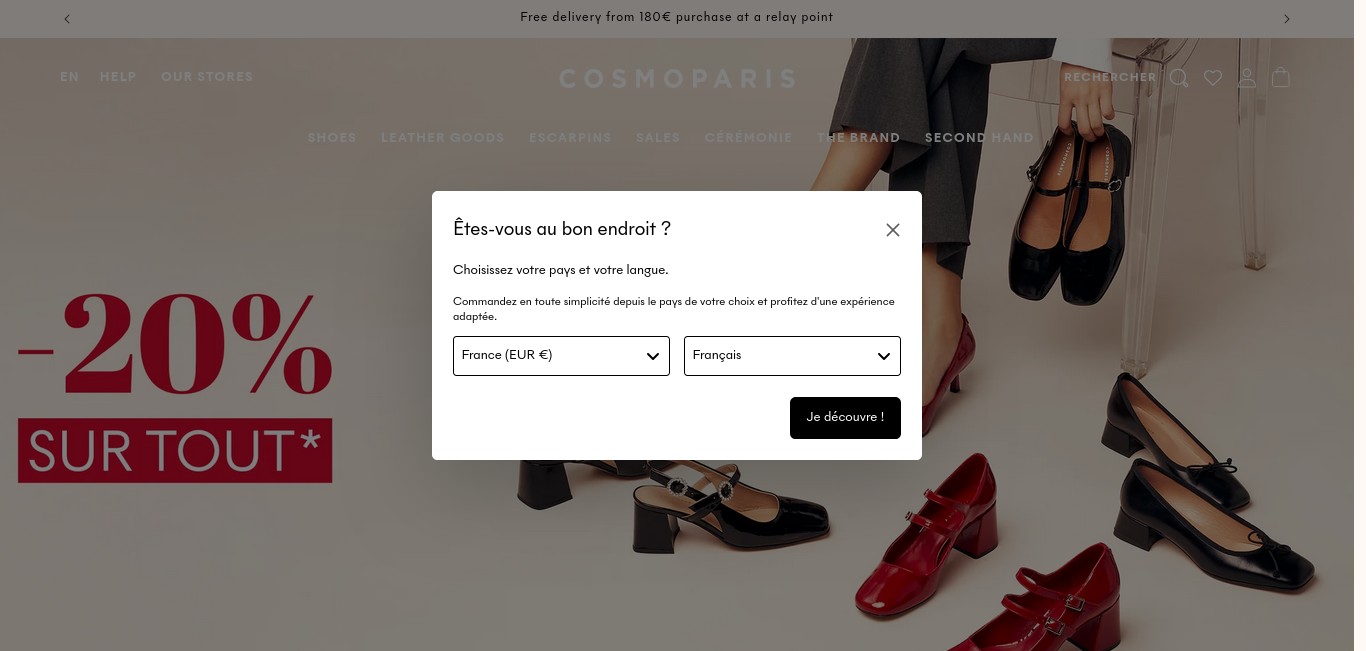The image size is (1366, 651).
Task: Open the HELP link
Action: [x=118, y=77]
